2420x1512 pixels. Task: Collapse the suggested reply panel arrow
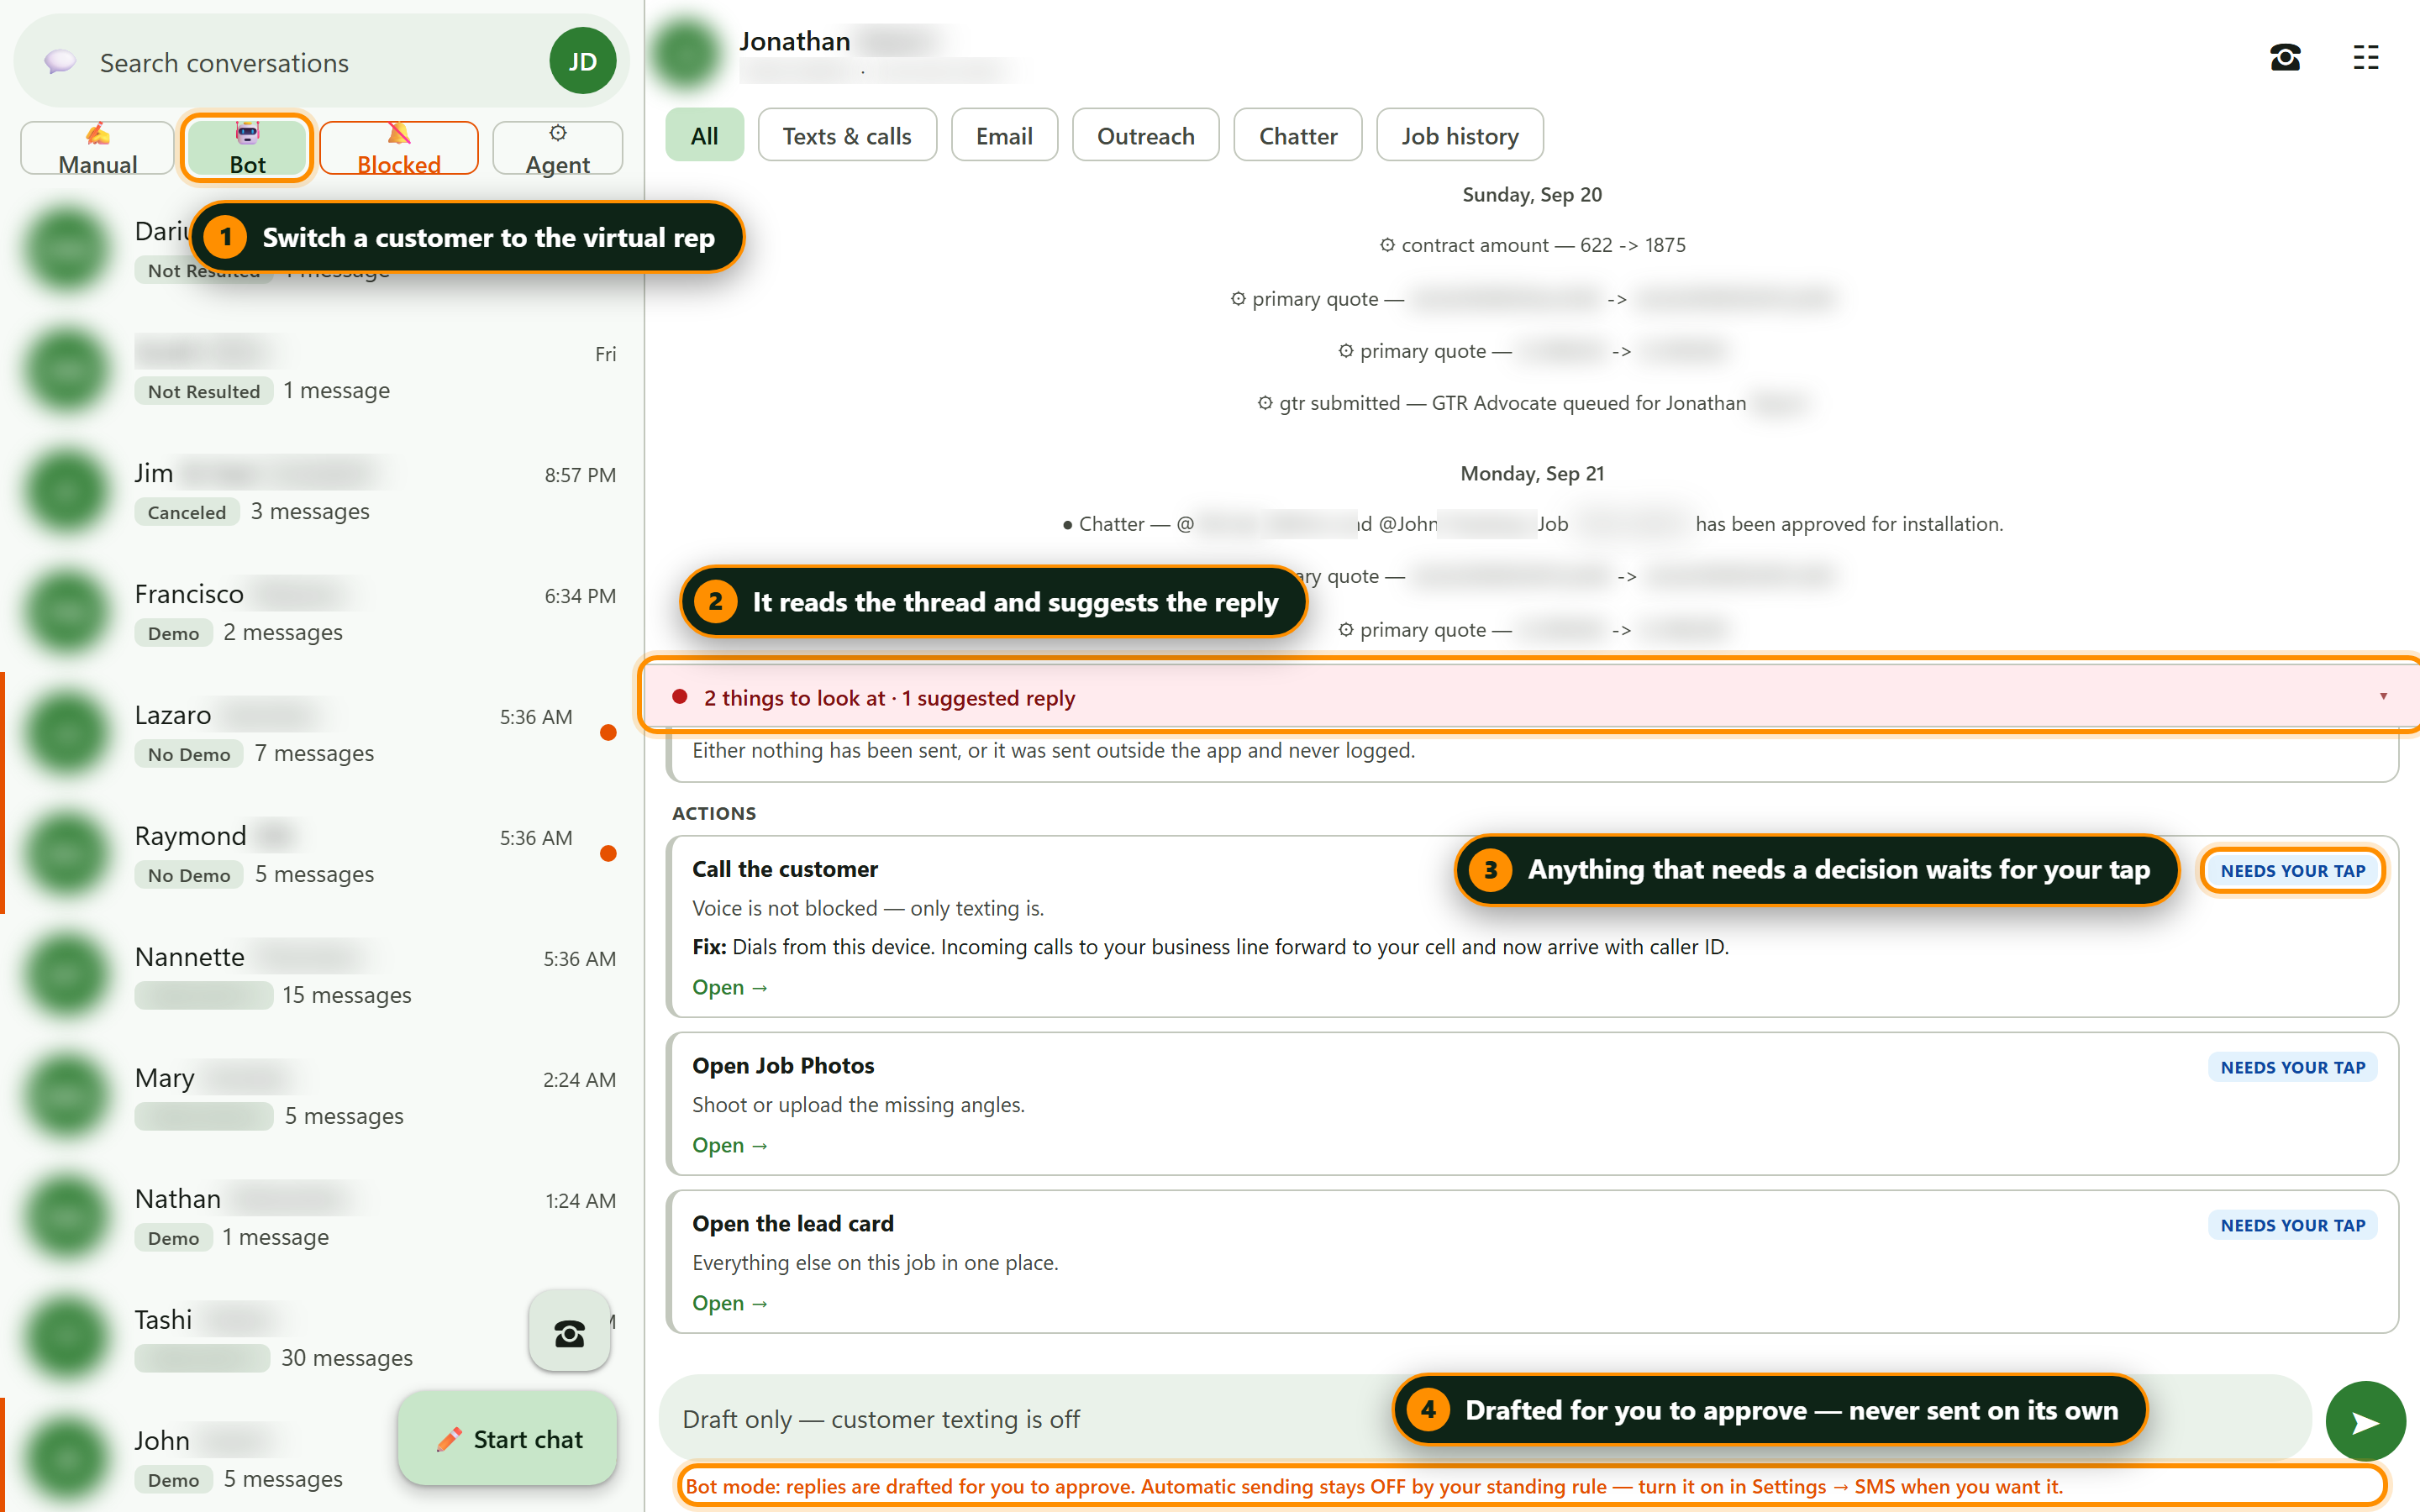(x=2383, y=696)
